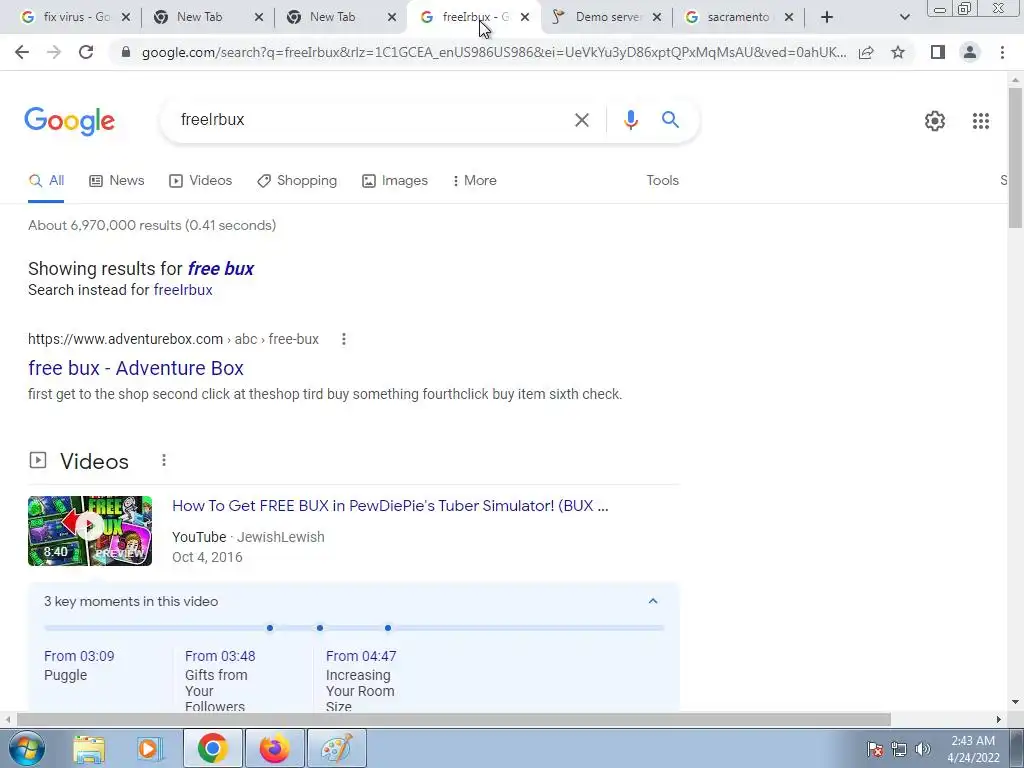The image size is (1024, 768).
Task: Select the Videos results filter
Action: pos(200,180)
